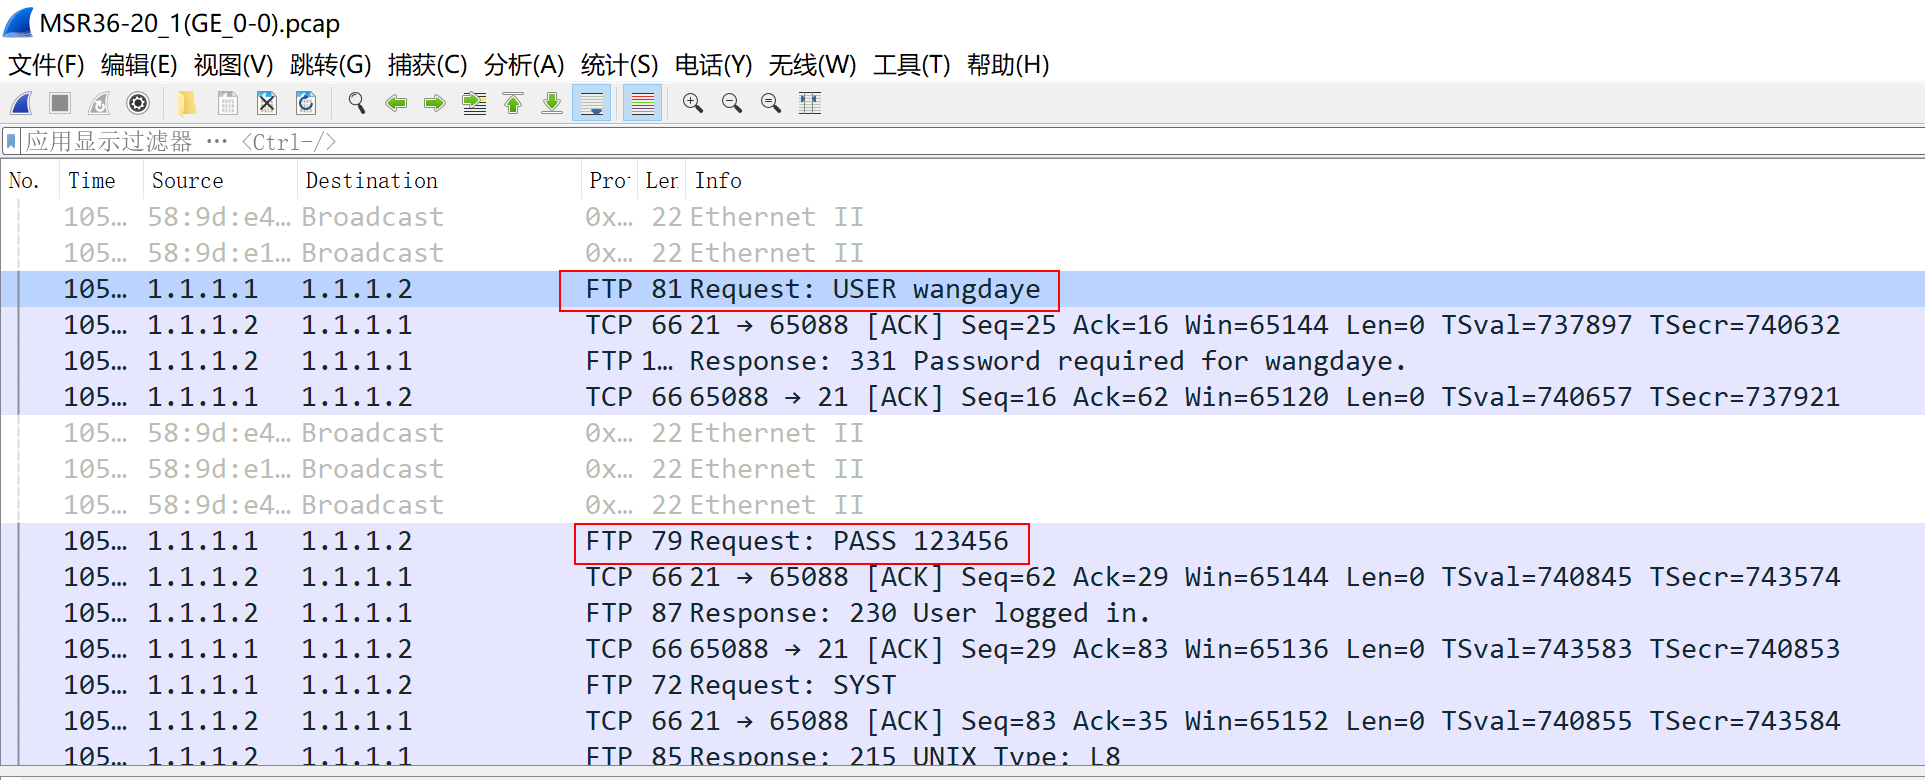Open the 分析(A) menu
Viewport: 1925px width, 780px height.
tap(523, 65)
